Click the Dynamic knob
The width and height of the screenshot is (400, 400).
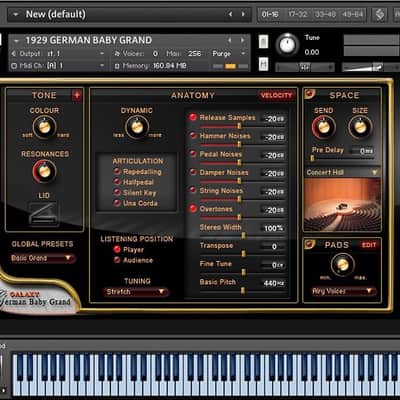coord(137,127)
